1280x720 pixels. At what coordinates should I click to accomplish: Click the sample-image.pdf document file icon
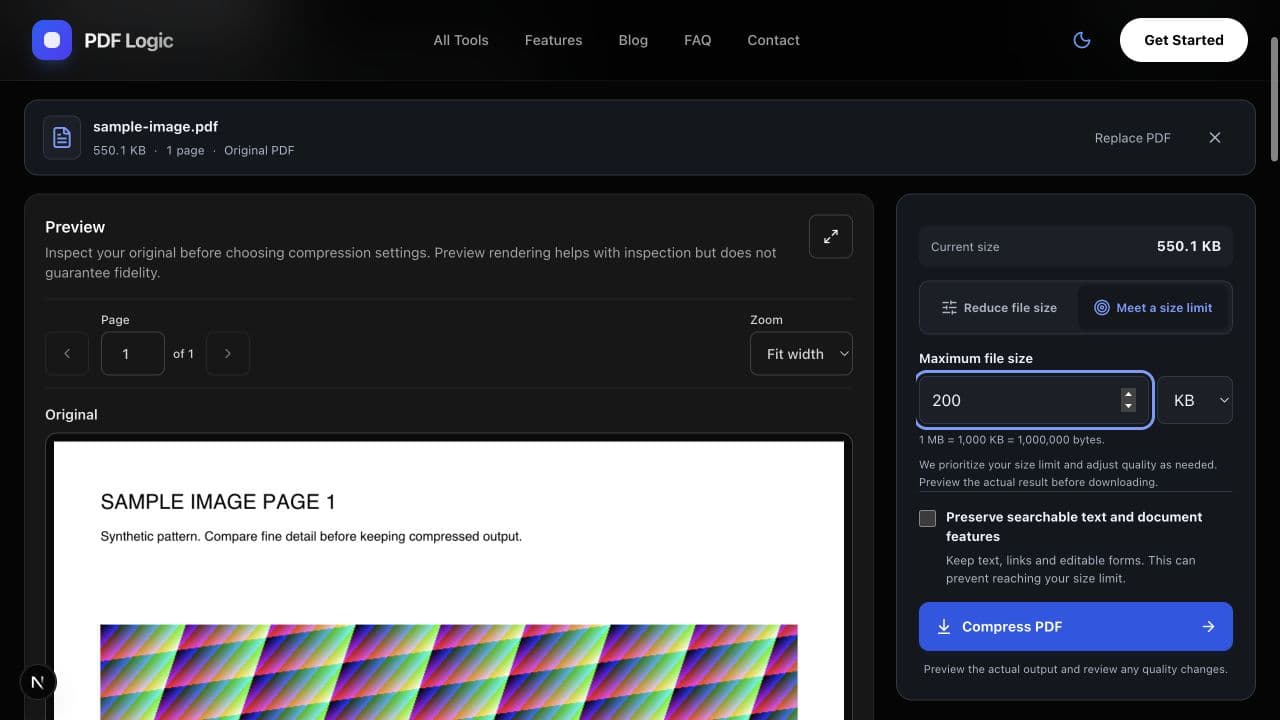coord(62,138)
